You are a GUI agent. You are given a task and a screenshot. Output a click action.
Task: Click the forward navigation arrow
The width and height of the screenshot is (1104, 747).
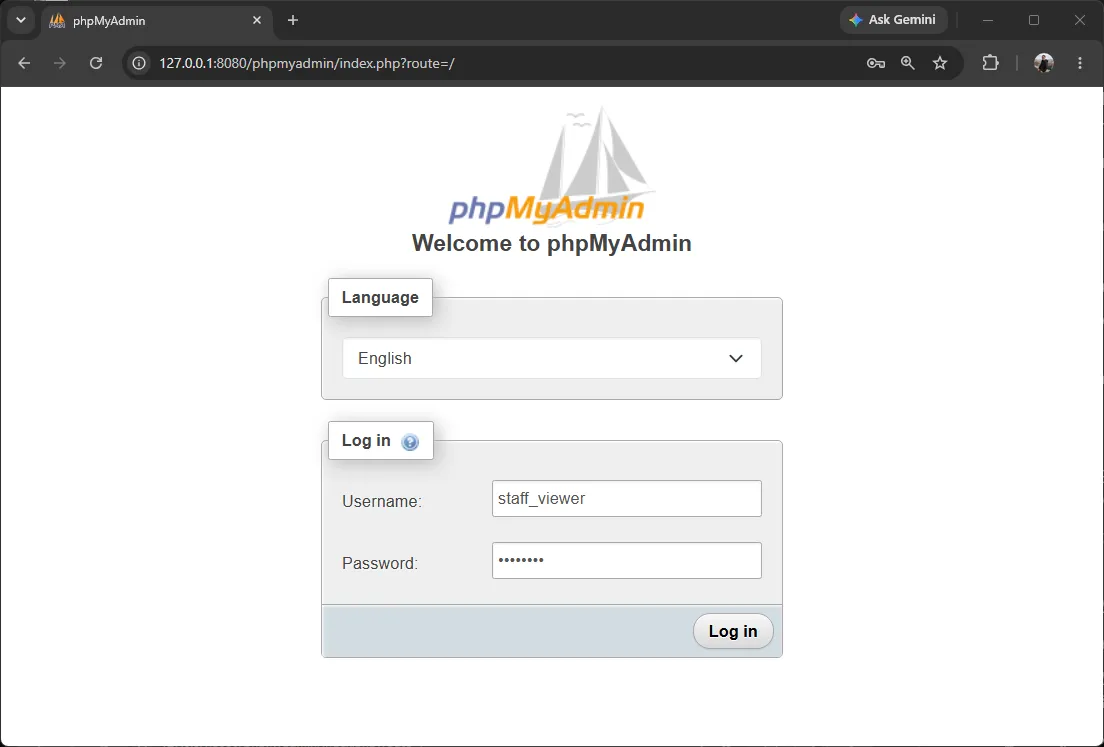click(x=60, y=63)
